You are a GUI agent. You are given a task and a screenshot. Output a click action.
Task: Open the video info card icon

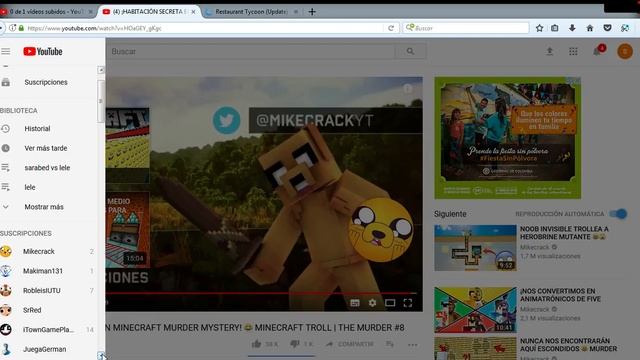coord(407,89)
